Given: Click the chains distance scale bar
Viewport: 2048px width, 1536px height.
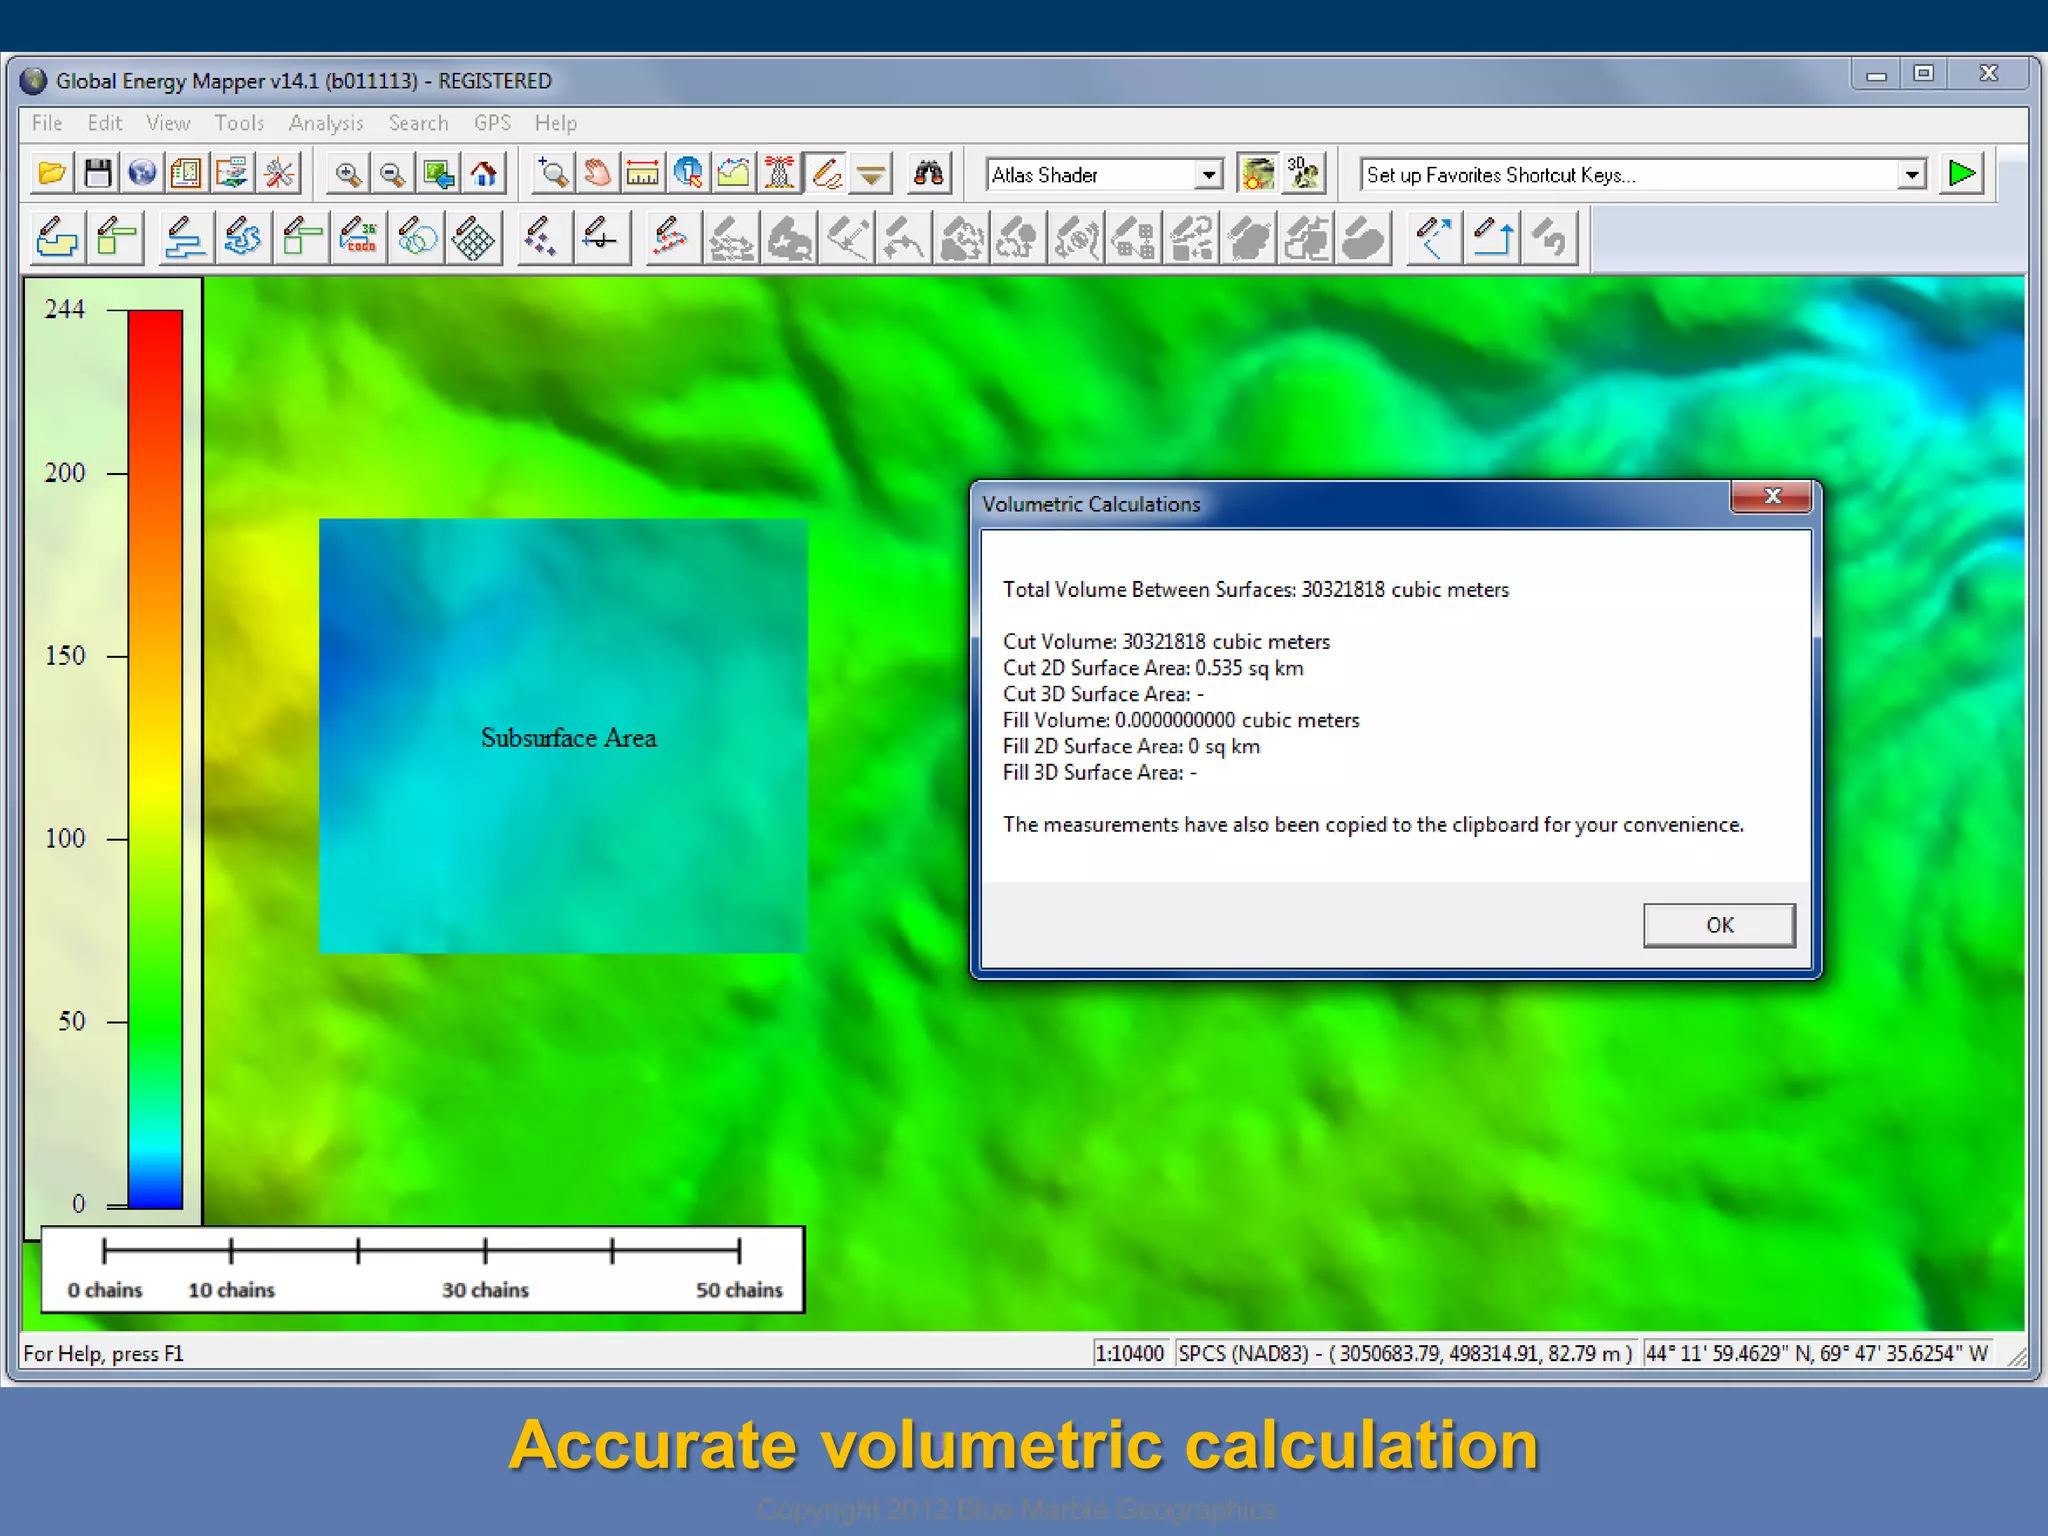Looking at the screenshot, I should (422, 1269).
